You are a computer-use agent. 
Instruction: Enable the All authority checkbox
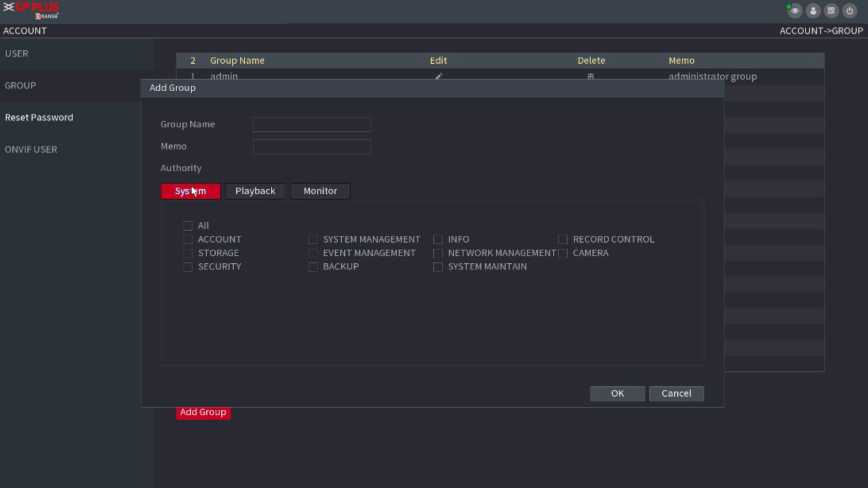pyautogui.click(x=188, y=226)
